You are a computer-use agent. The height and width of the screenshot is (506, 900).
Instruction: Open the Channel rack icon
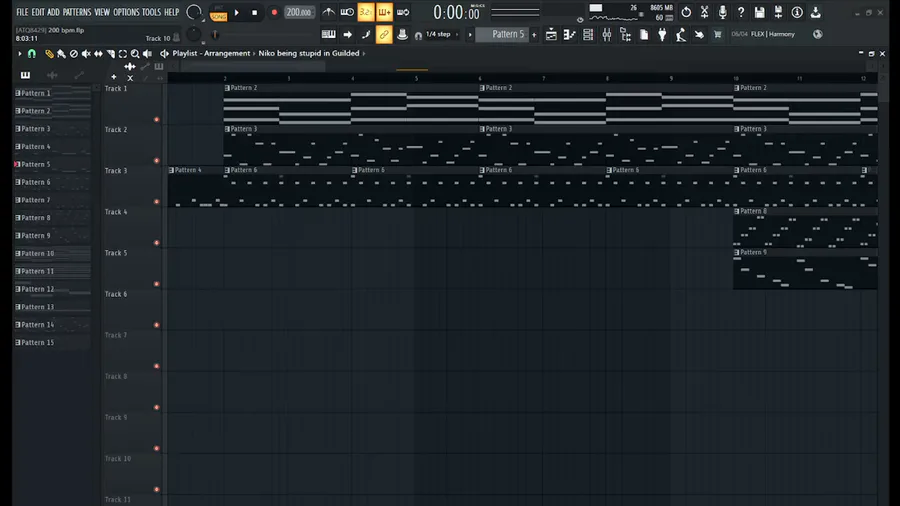click(x=588, y=34)
